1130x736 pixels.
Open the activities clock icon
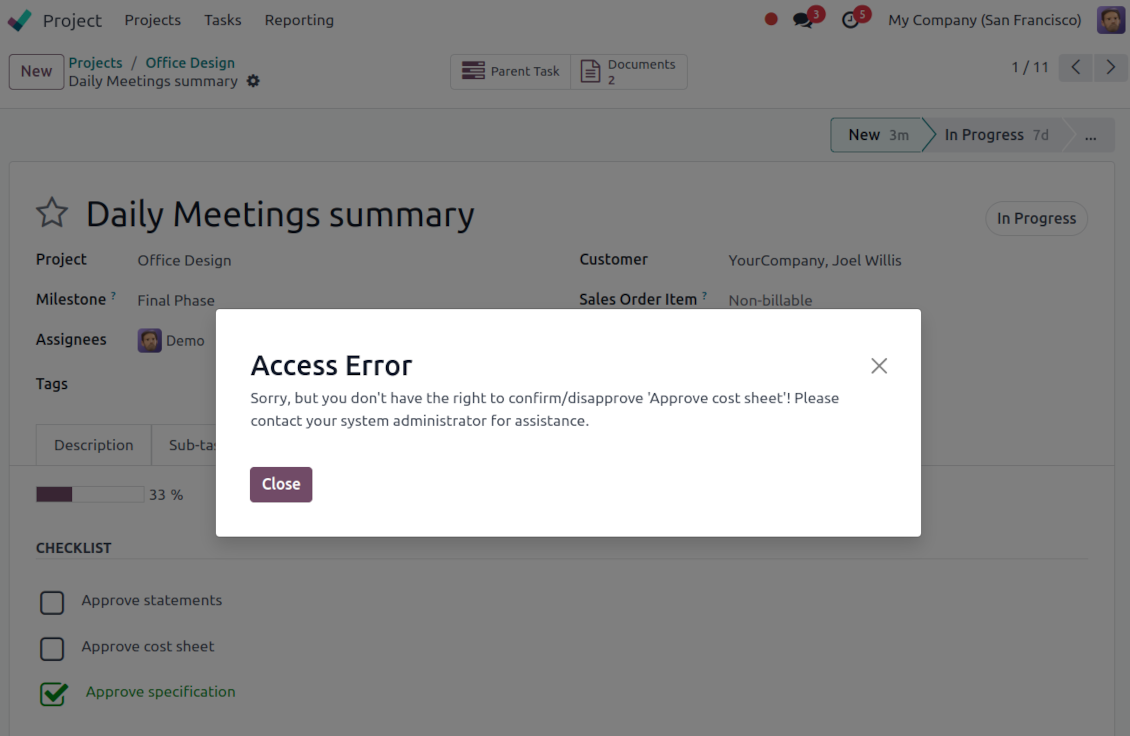[x=851, y=20]
